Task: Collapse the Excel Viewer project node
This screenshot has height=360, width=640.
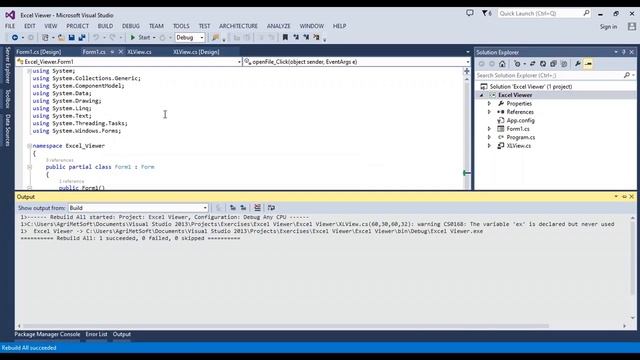Action: pyautogui.click(x=482, y=95)
